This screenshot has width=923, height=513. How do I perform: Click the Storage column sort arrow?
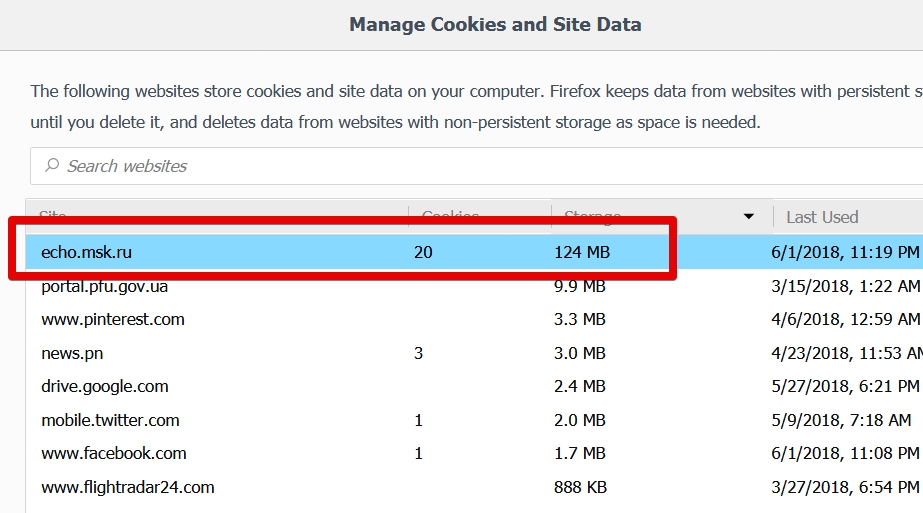pos(748,217)
